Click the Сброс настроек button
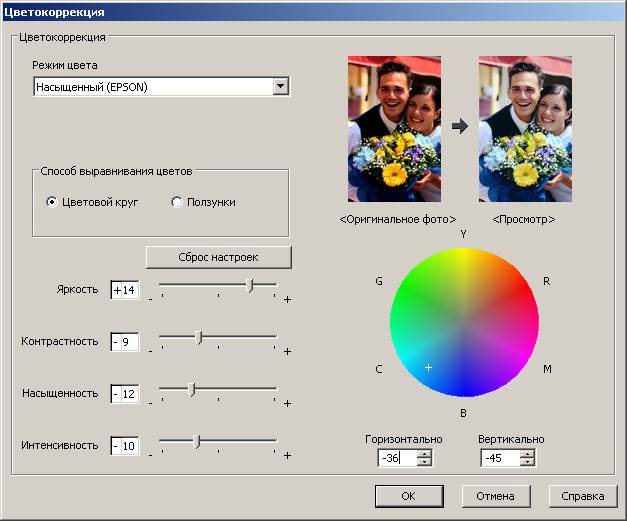Screen dimensions: 627x521 click(x=218, y=257)
